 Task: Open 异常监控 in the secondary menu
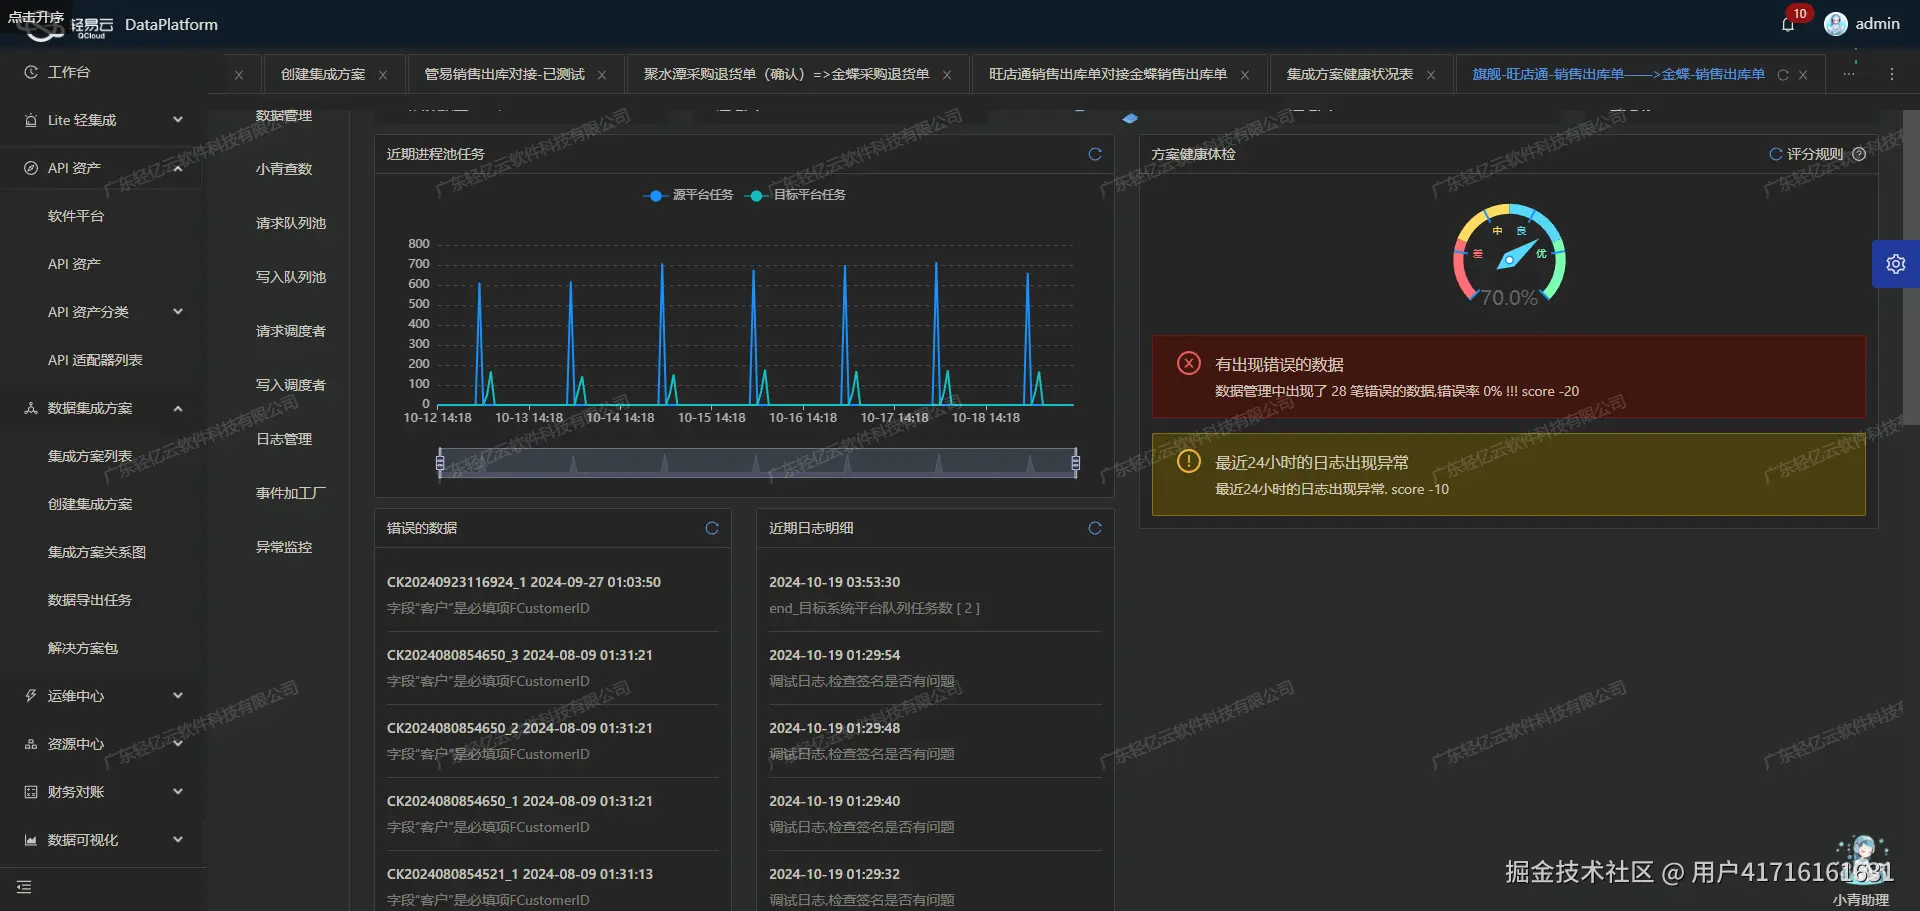[284, 547]
